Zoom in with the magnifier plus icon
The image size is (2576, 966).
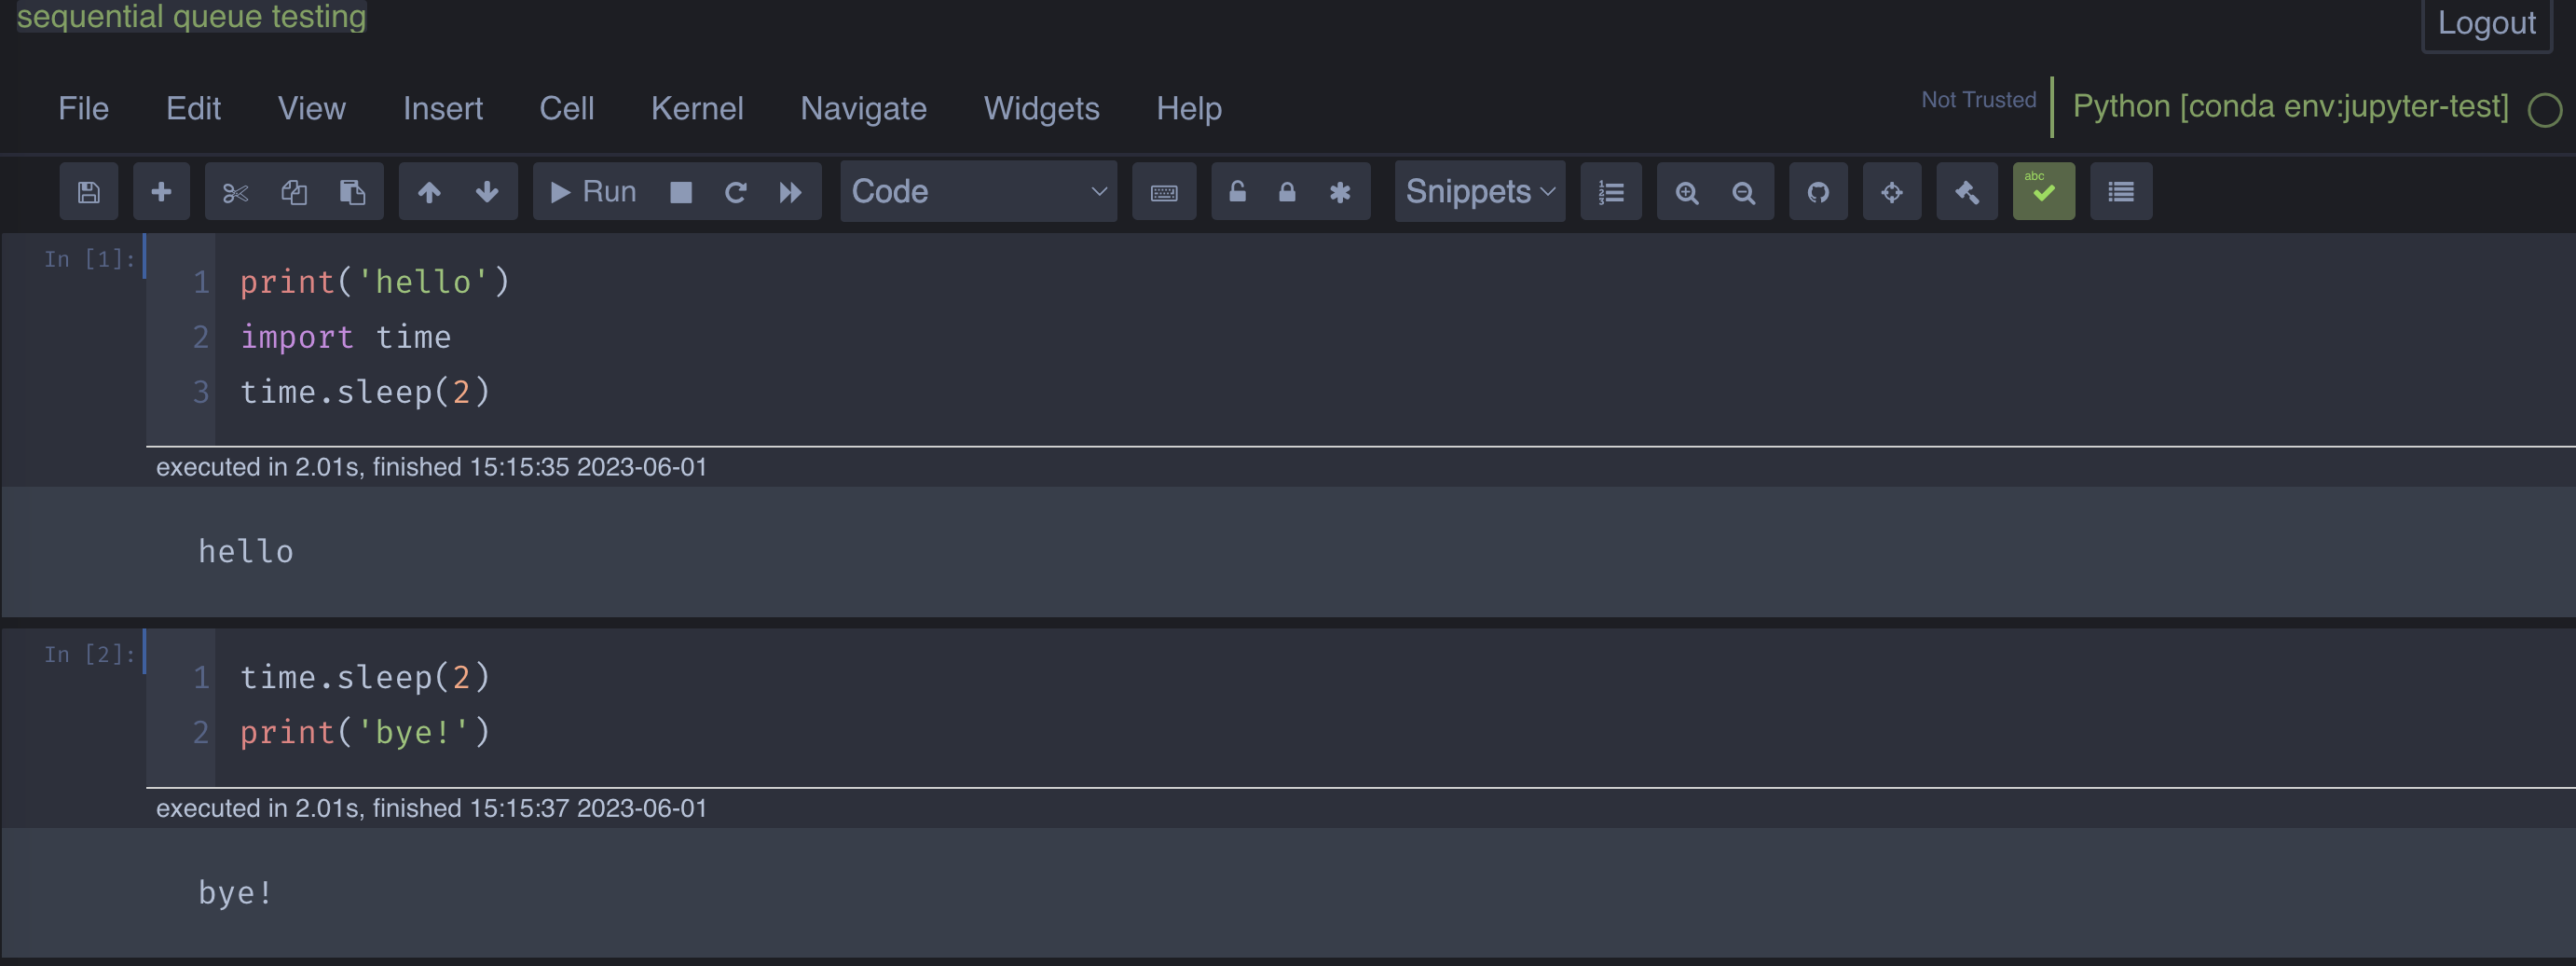coord(1687,192)
